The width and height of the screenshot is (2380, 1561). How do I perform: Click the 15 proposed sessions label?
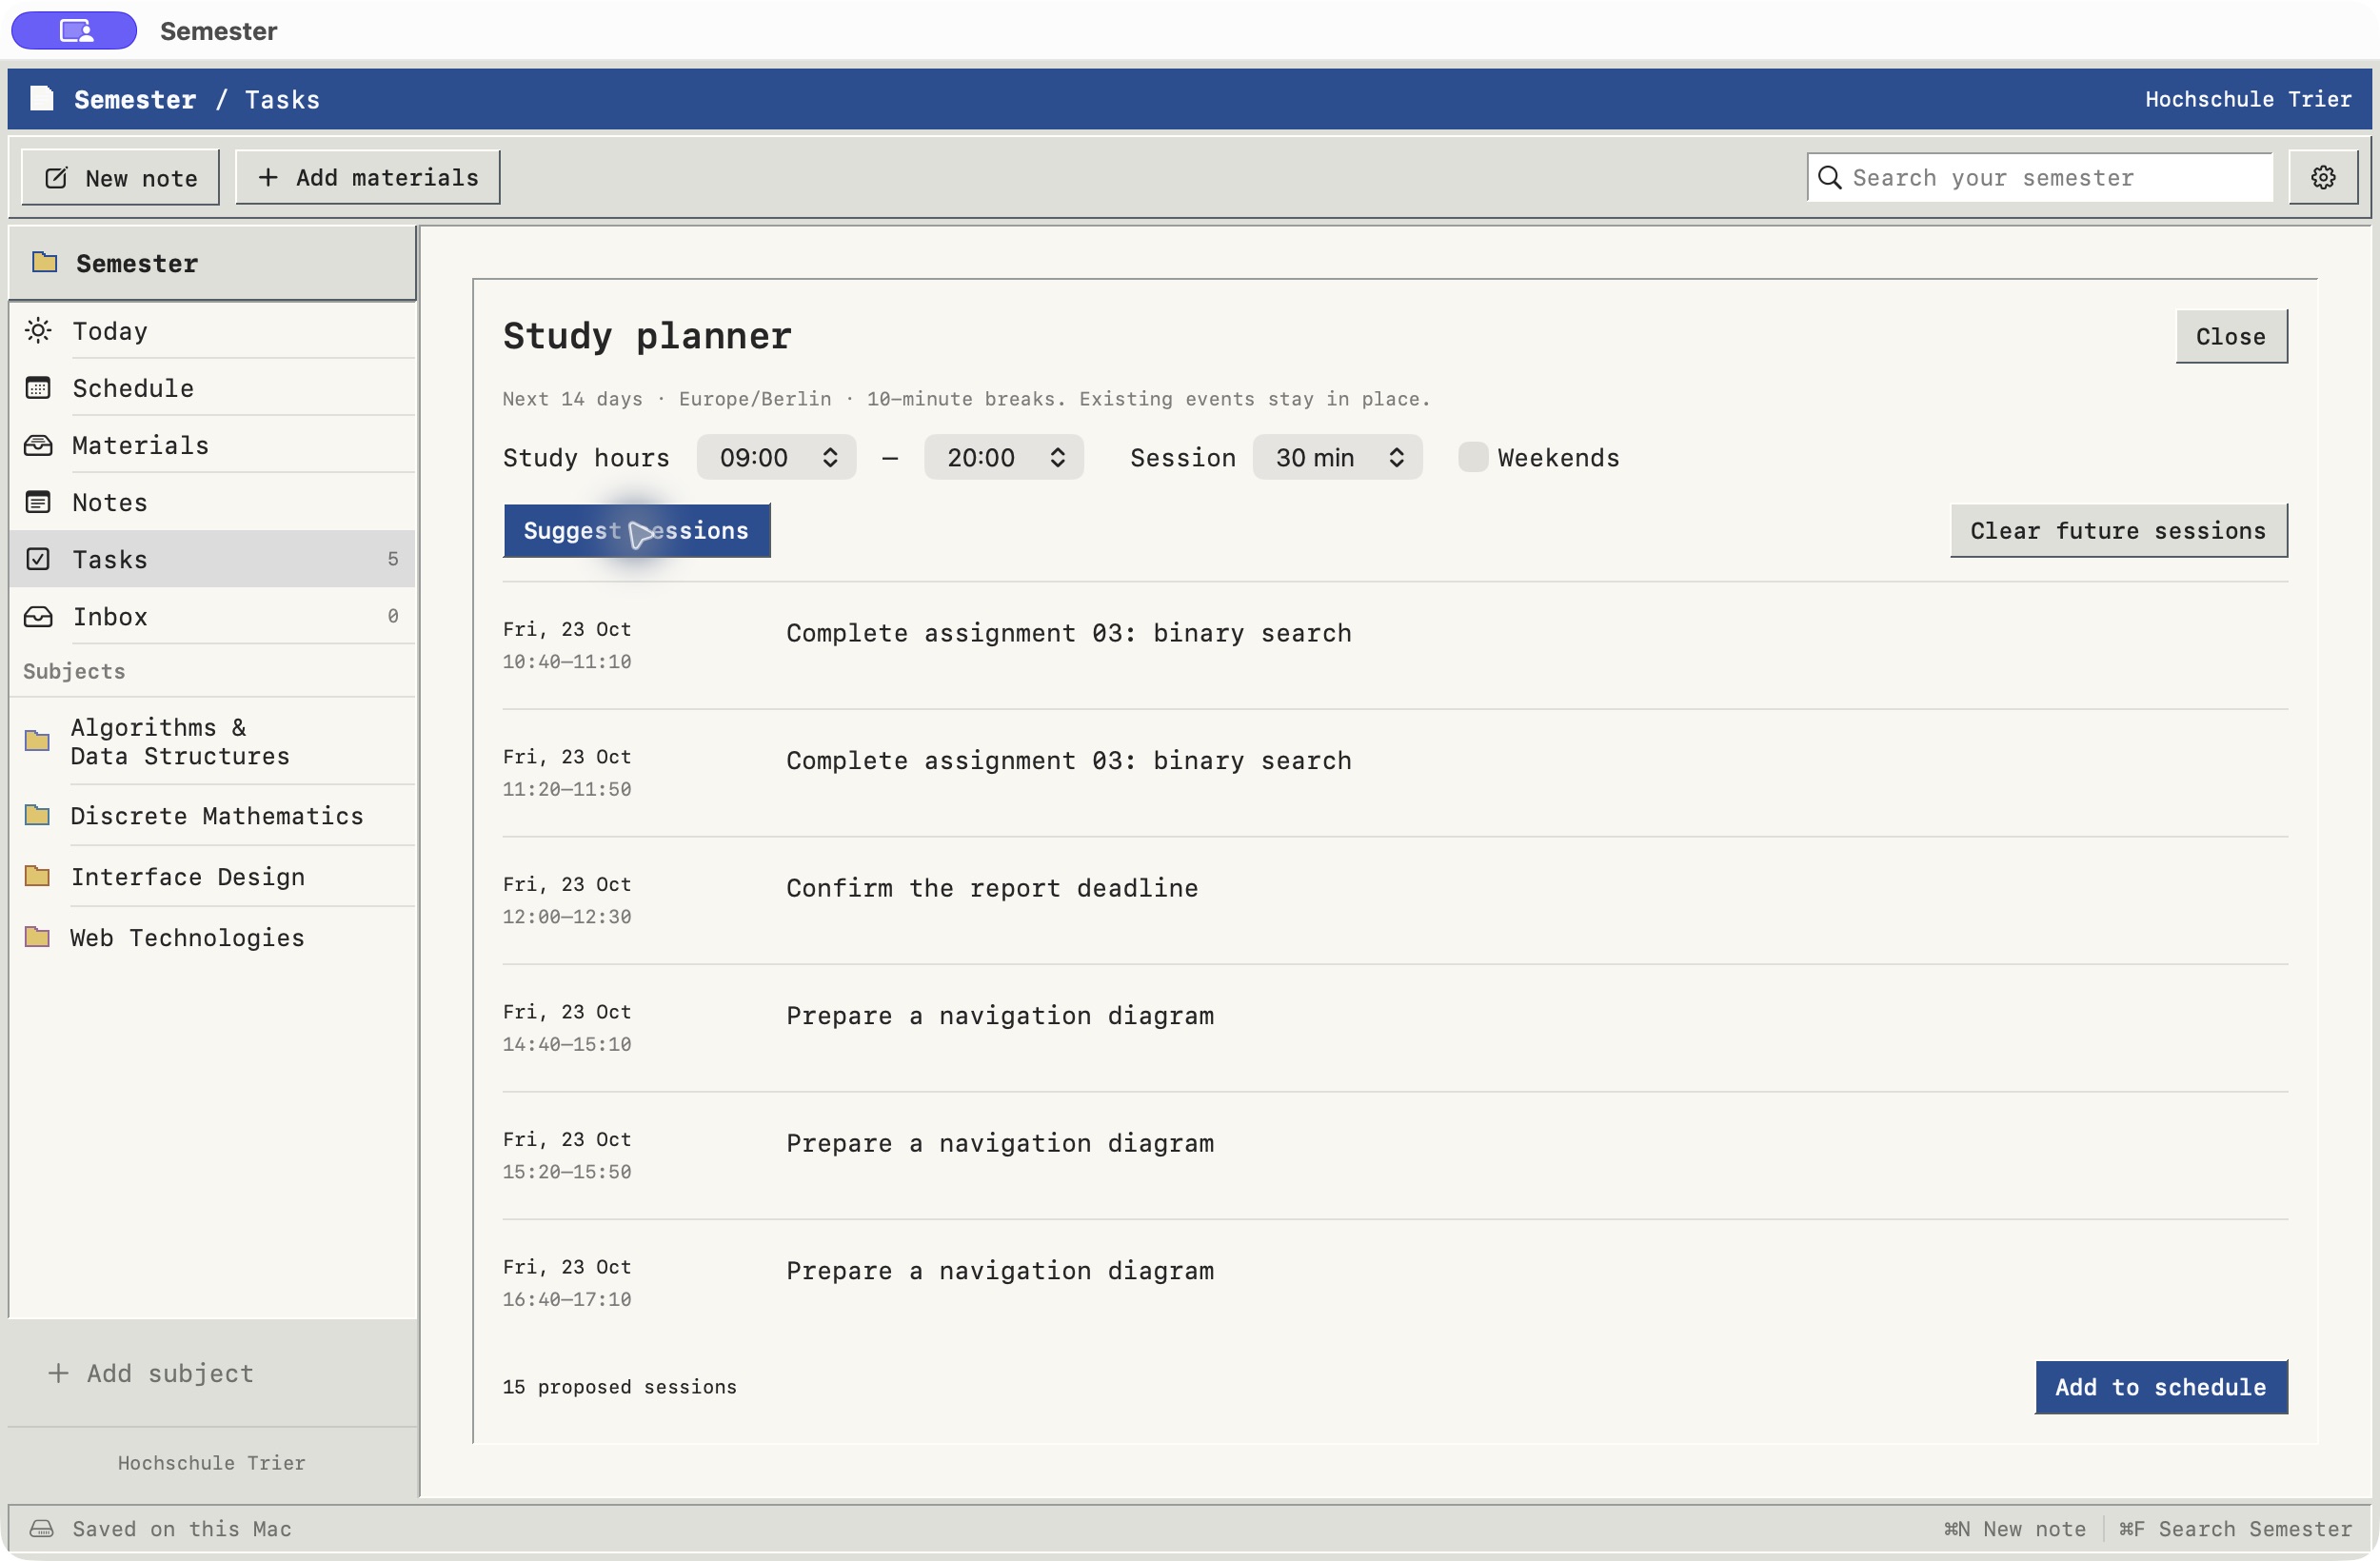click(619, 1386)
